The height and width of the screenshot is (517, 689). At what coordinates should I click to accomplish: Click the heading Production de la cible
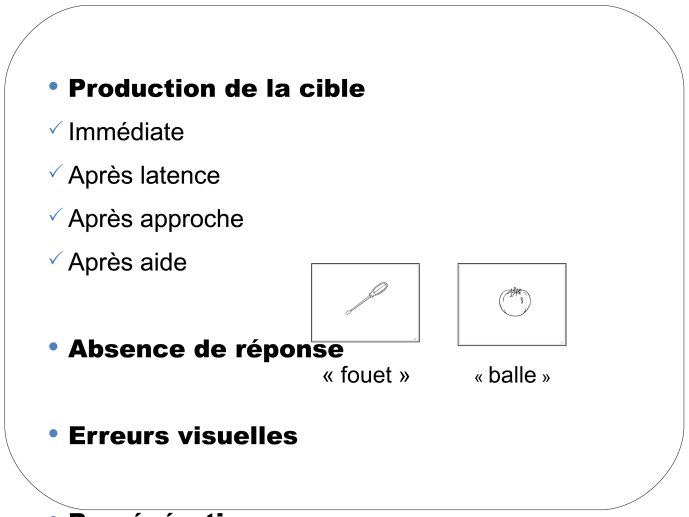(217, 88)
